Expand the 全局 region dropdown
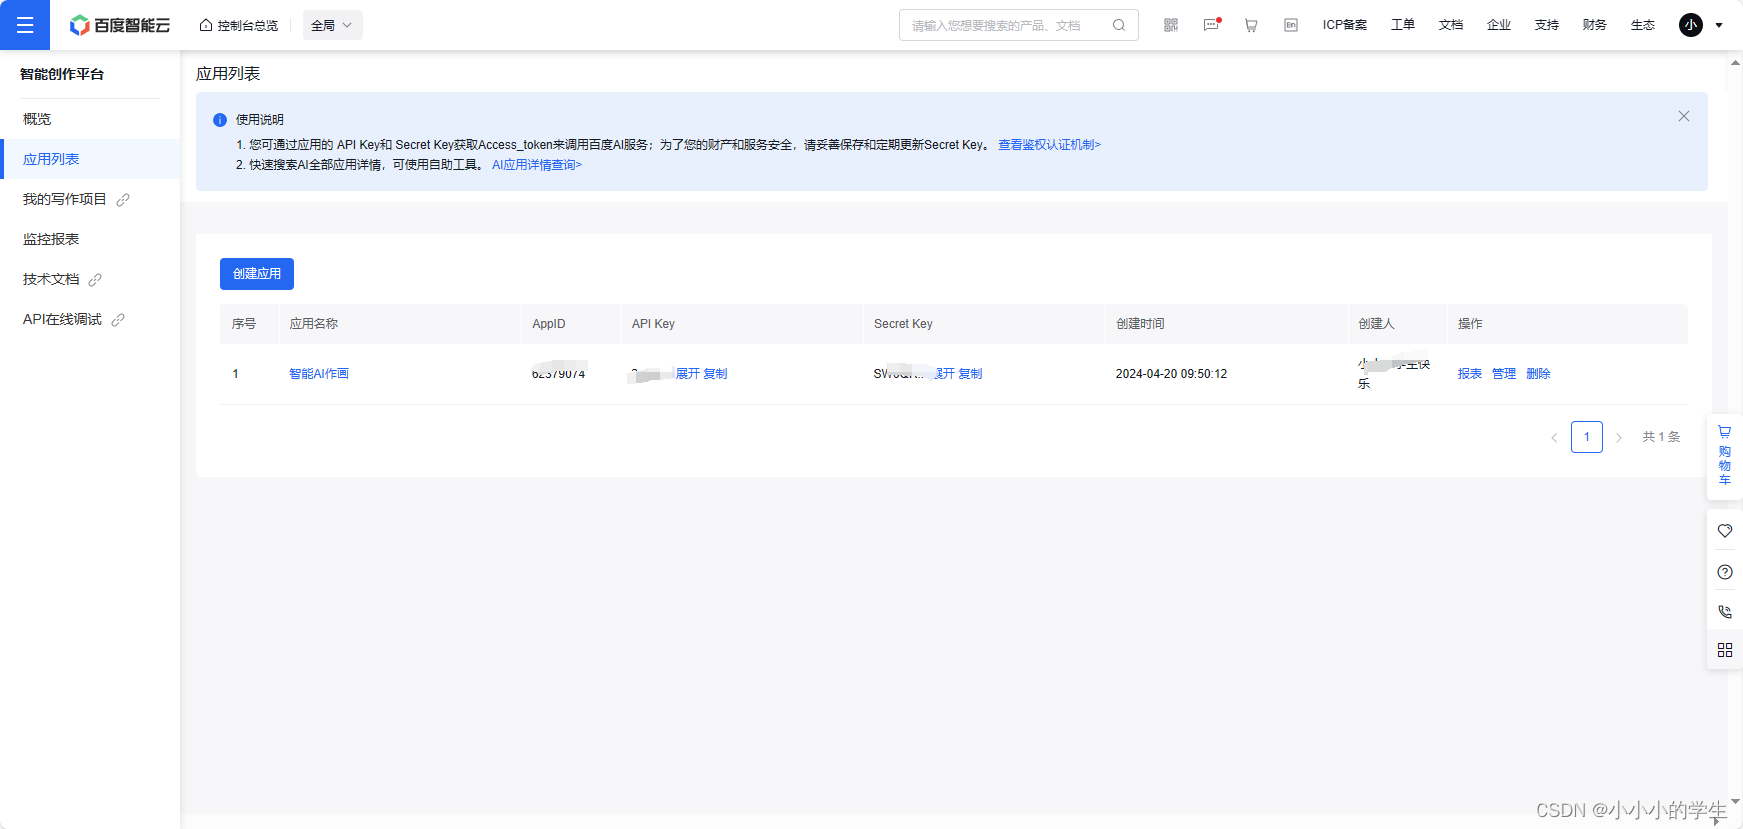 tap(333, 25)
